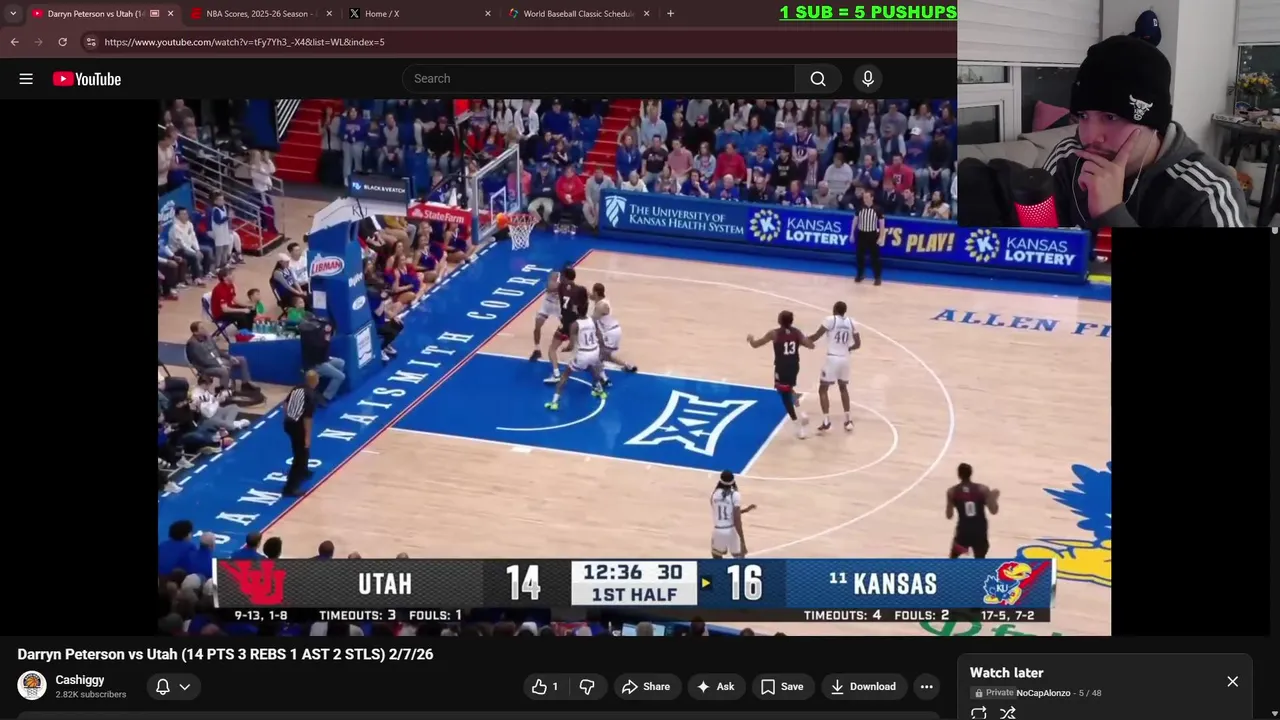Open Cashiggy channel avatar

point(32,686)
